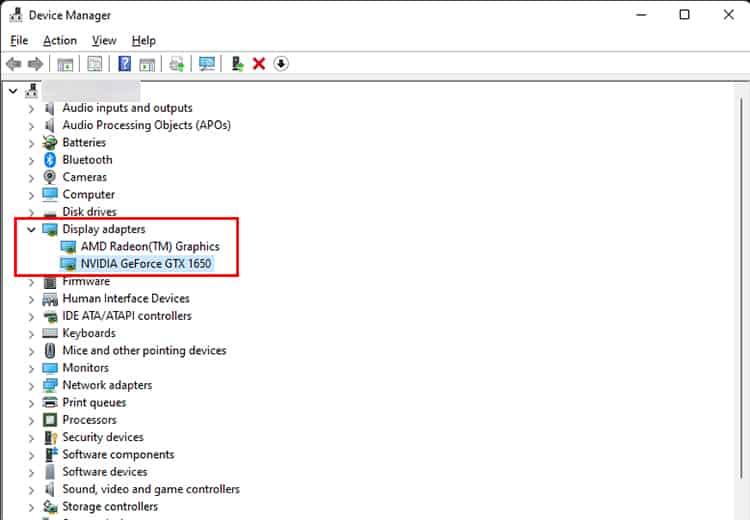Click the Cameras category icon

tap(49, 177)
